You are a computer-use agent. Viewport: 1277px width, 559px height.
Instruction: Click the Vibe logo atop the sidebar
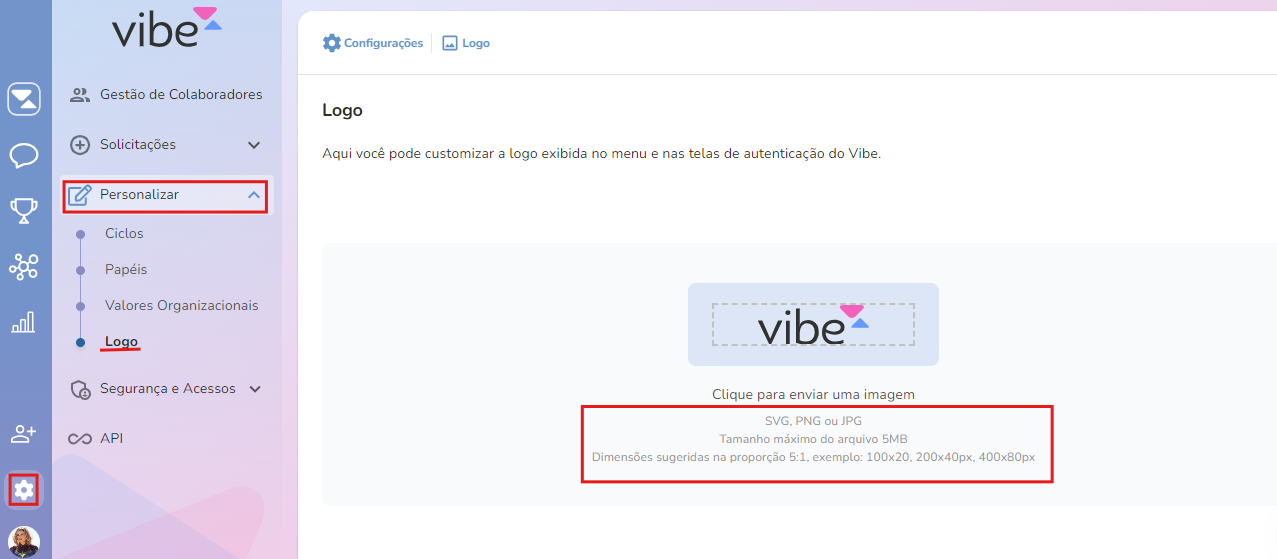pyautogui.click(x=166, y=27)
